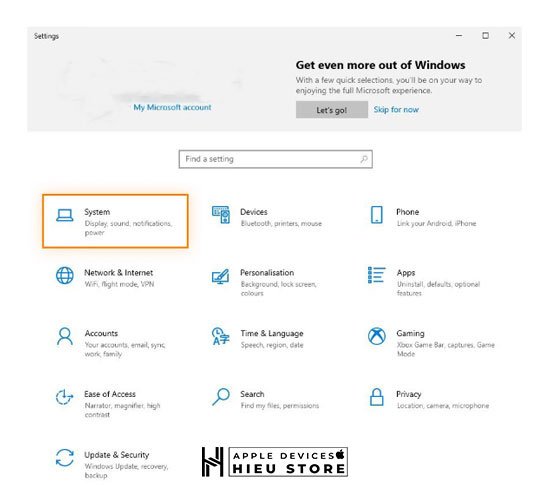Click the Hieu Store logo watermark

coord(275,462)
